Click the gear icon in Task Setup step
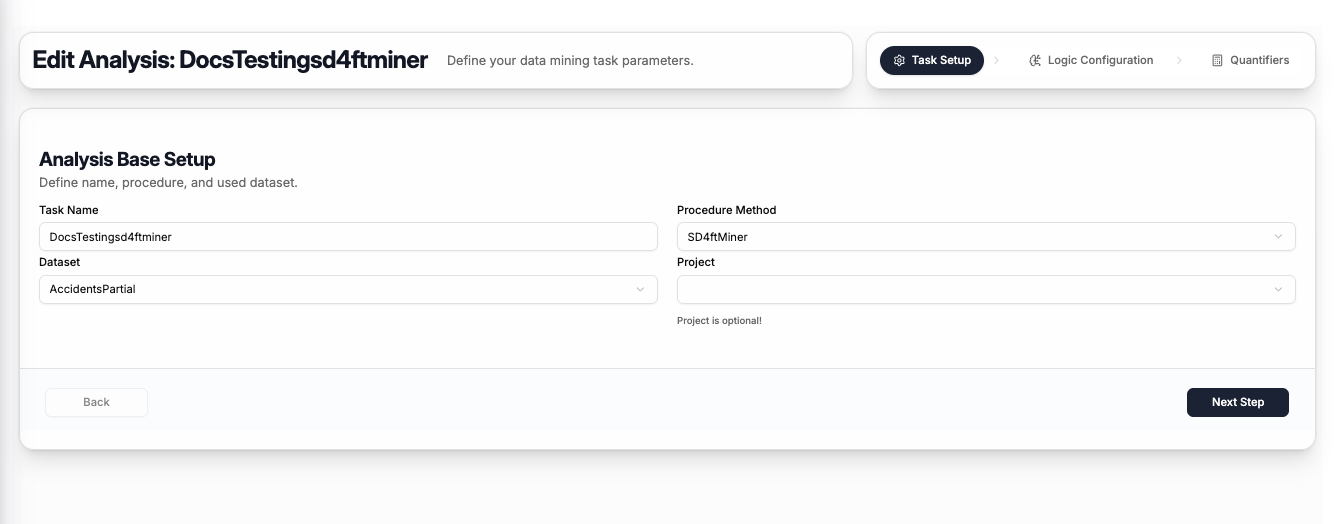The width and height of the screenshot is (1343, 524). [x=899, y=60]
